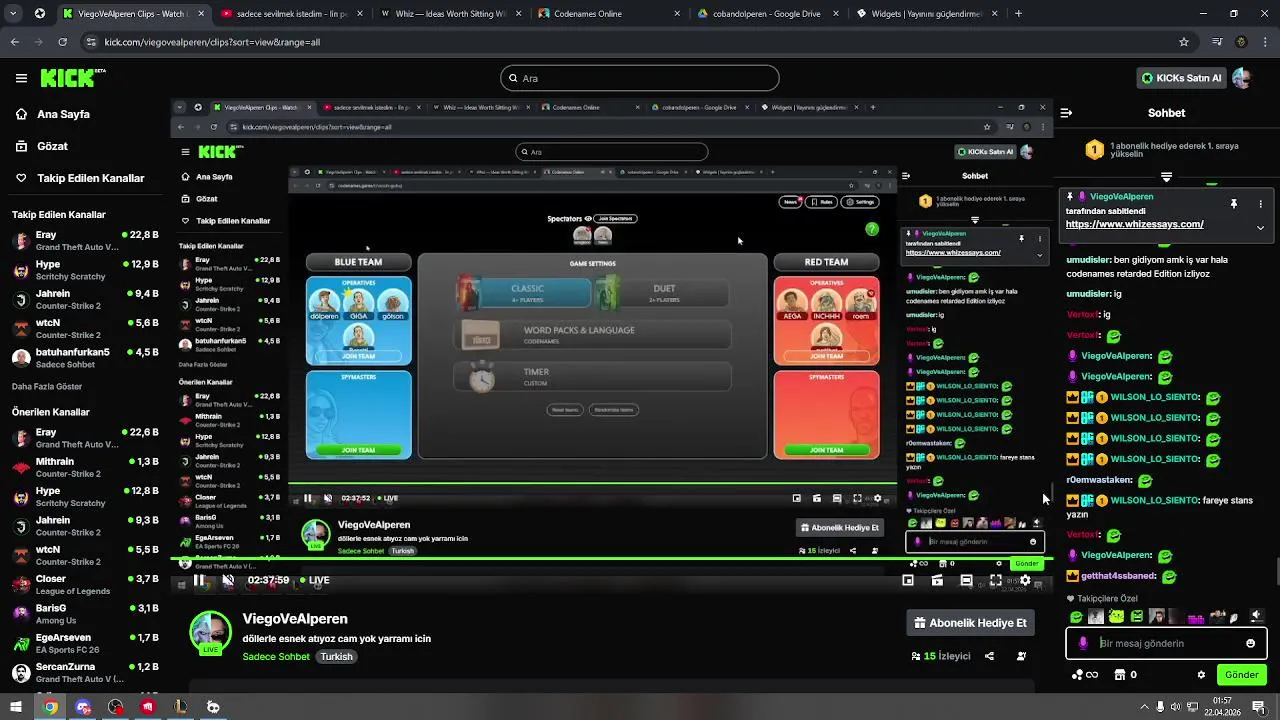1280x720 pixels.
Task: Focus the Ara search field
Action: click(640, 78)
